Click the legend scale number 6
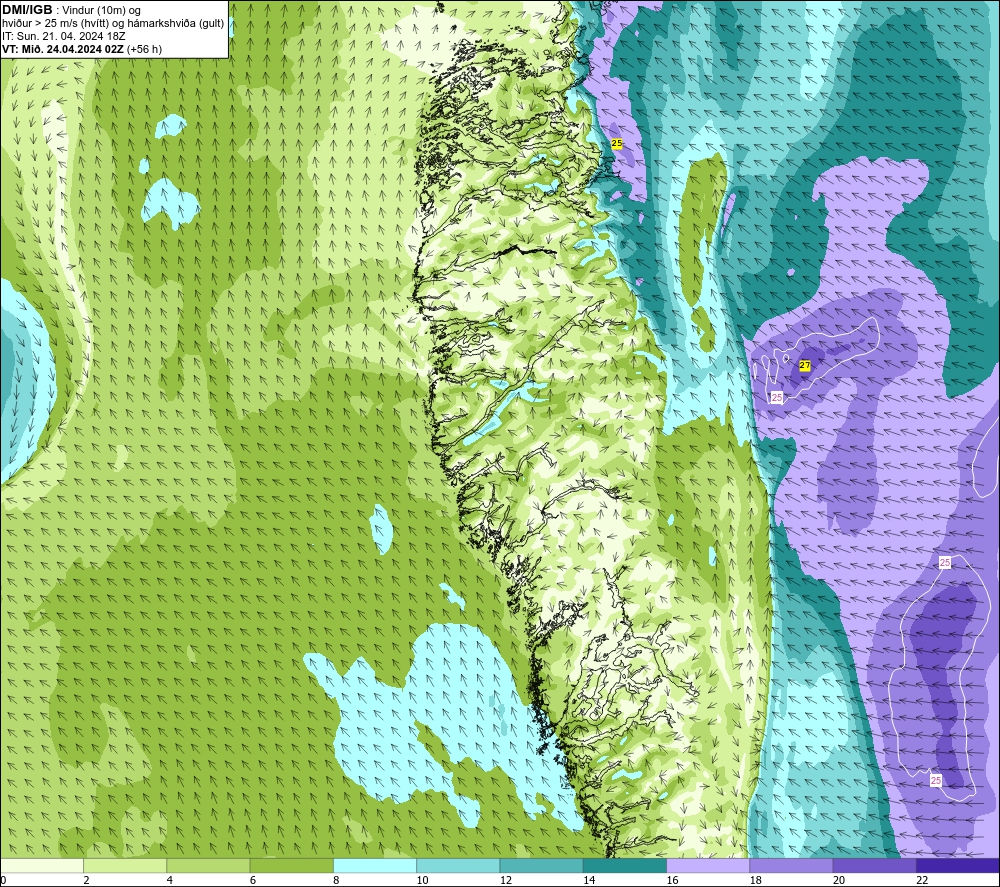This screenshot has height=887, width=1000. point(253,880)
